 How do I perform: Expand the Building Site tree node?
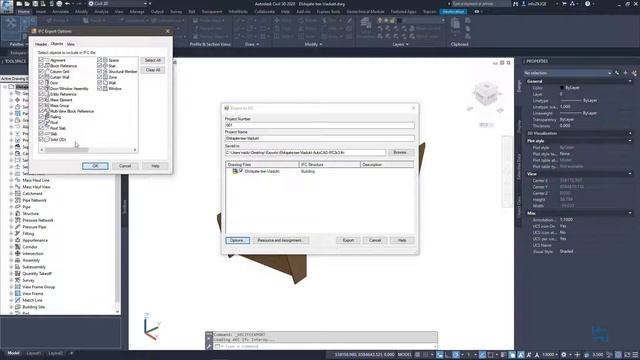(11, 307)
